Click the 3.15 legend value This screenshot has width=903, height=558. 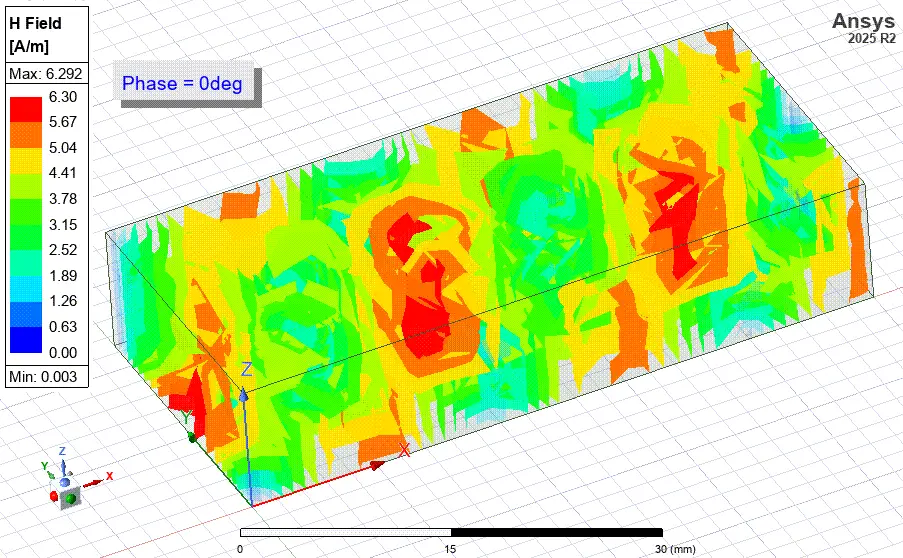click(x=63, y=224)
